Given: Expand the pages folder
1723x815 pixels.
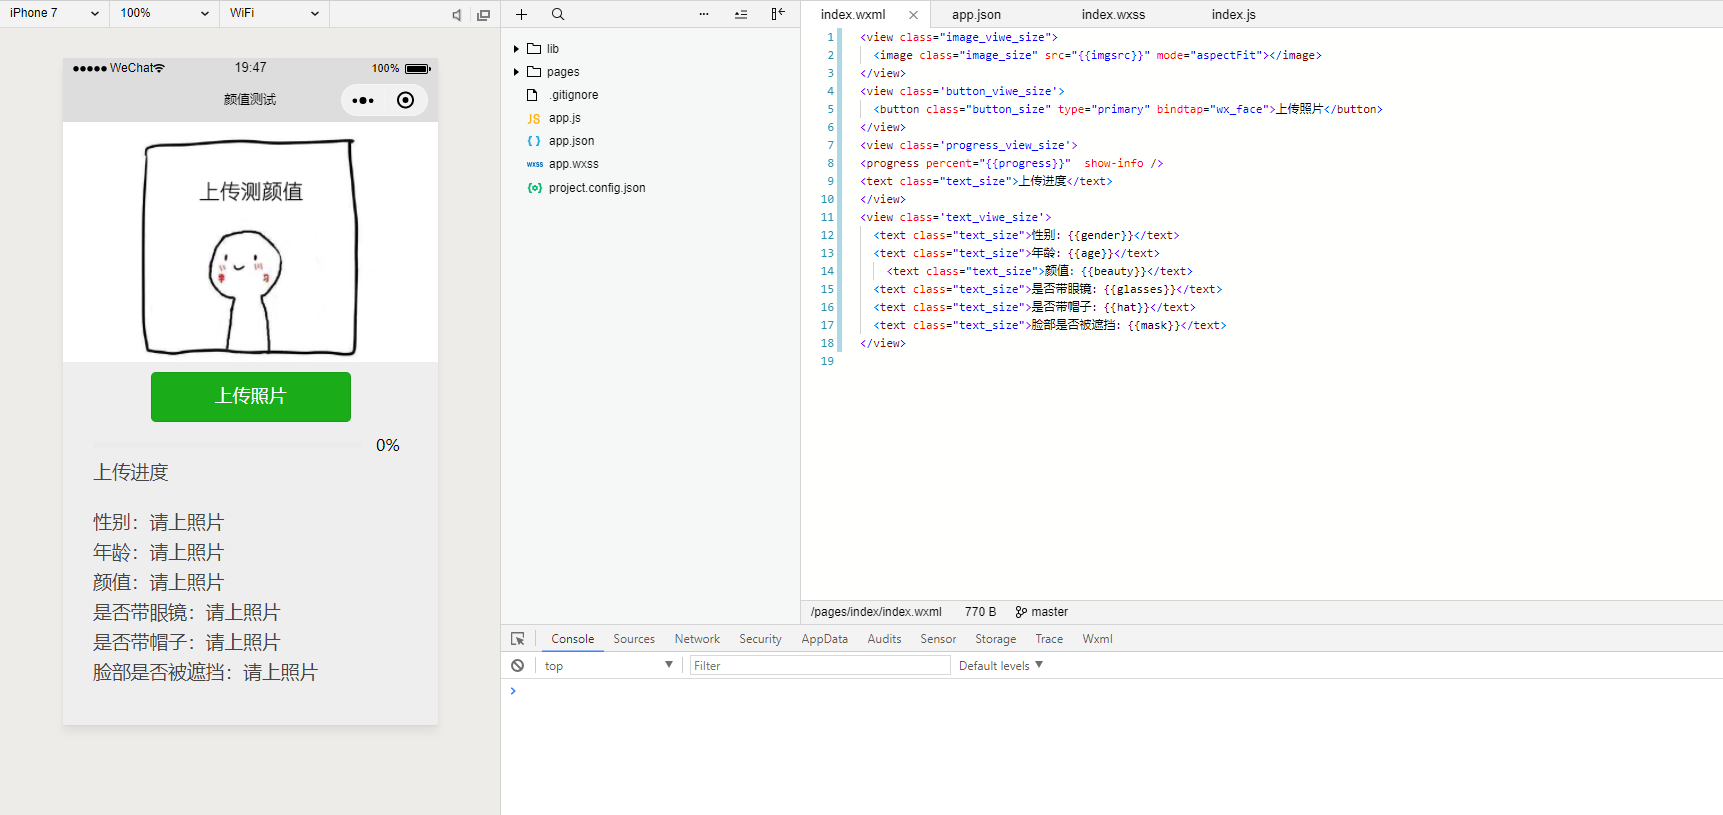Looking at the screenshot, I should (x=516, y=72).
